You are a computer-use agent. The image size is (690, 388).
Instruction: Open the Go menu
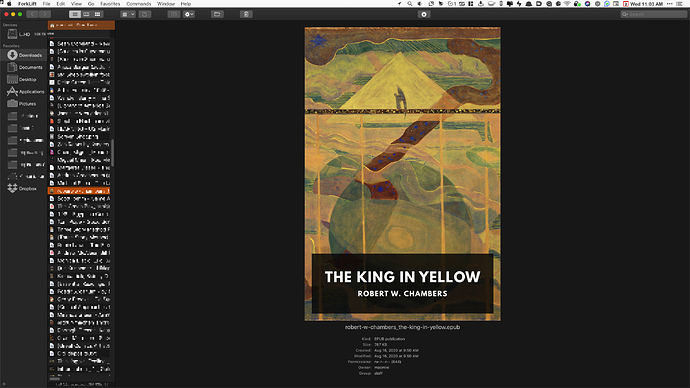91,4
